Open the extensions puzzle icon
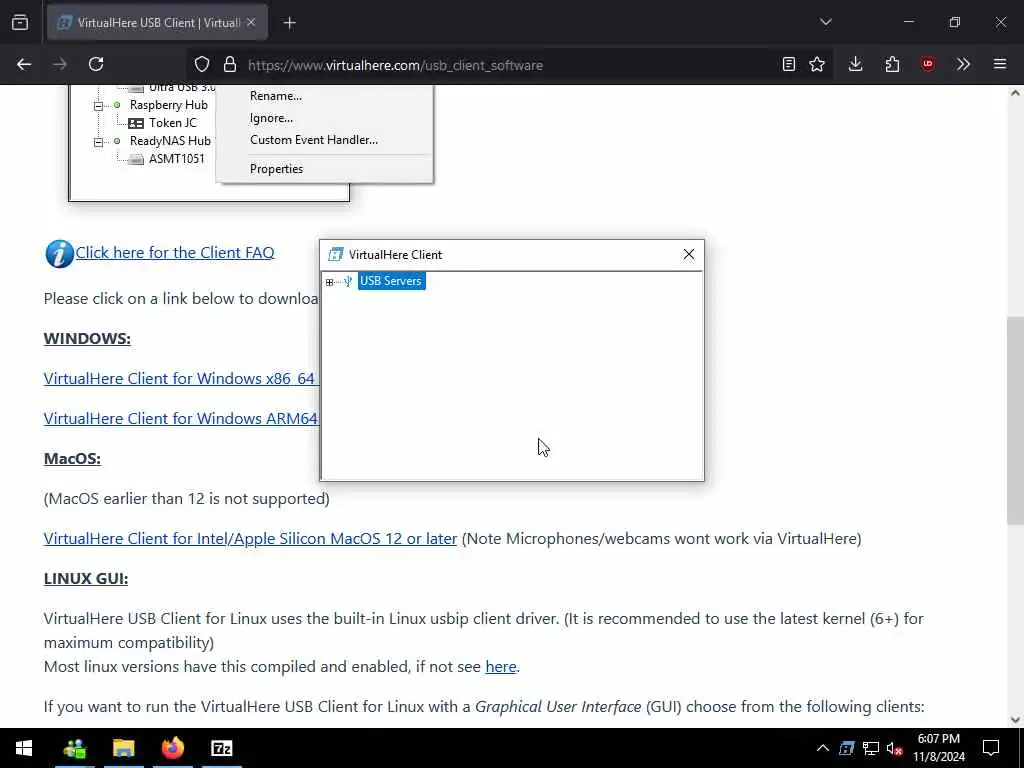 892,65
